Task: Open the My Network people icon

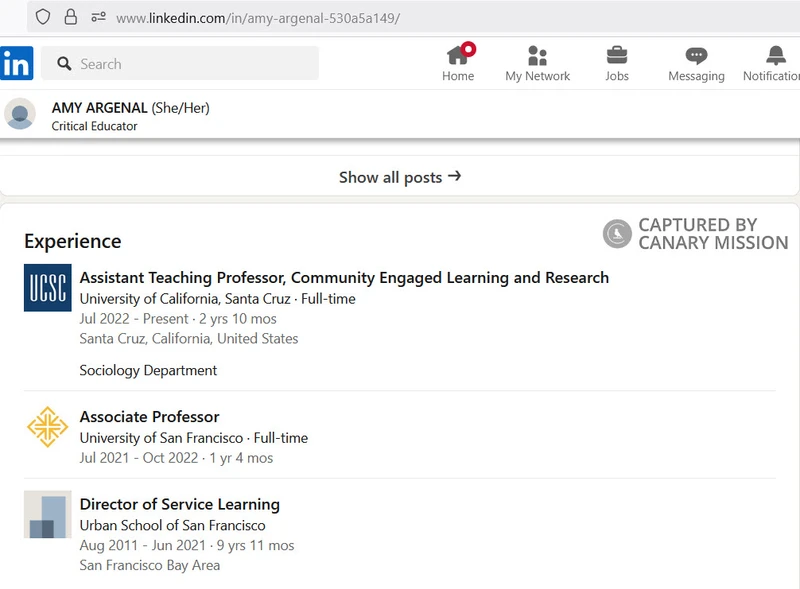Action: tap(537, 56)
